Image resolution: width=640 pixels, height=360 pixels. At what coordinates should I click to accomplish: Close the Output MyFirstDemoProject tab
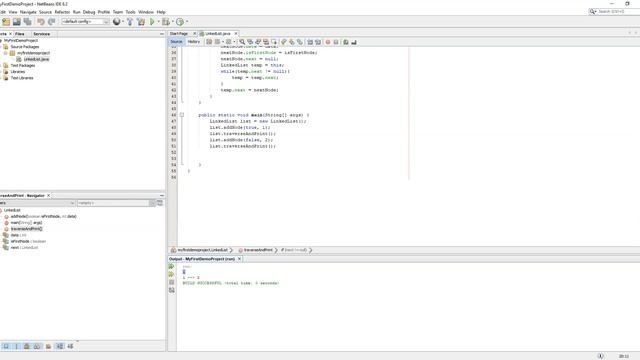tap(240, 259)
